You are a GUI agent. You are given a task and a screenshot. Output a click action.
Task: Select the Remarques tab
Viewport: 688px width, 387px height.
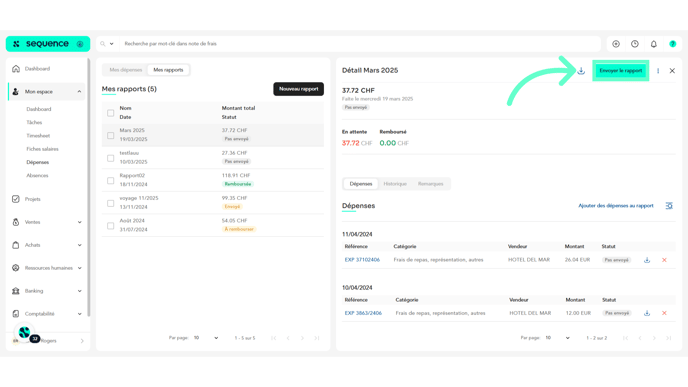(x=430, y=184)
